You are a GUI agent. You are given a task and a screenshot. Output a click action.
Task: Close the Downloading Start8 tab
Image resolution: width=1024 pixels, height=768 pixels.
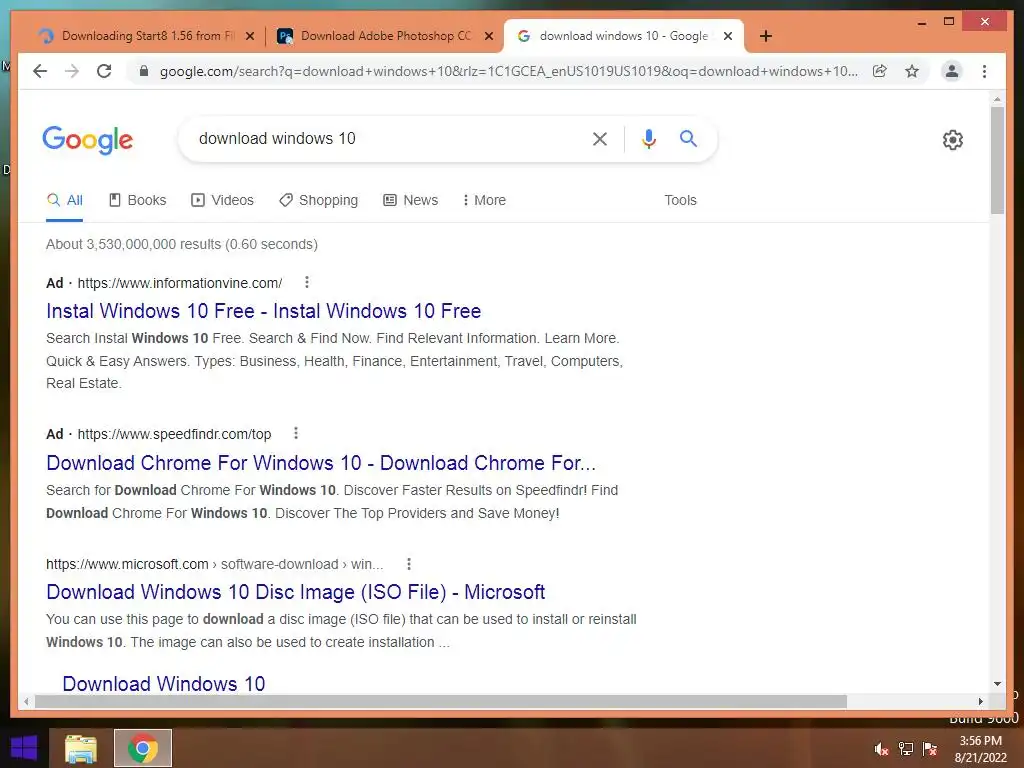pyautogui.click(x=249, y=36)
